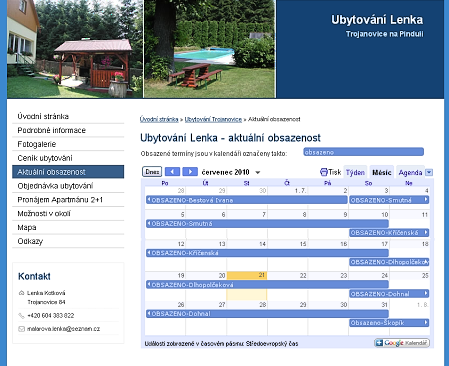Open the Obsazeno-Škopík event
Screen dimensions: 449x366
[389, 323]
